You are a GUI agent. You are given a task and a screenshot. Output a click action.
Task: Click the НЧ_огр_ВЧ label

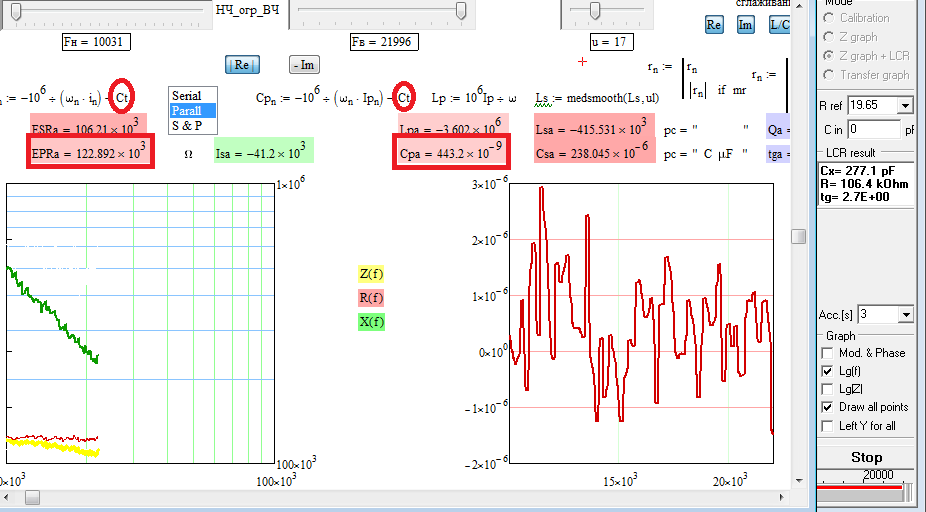click(x=247, y=10)
